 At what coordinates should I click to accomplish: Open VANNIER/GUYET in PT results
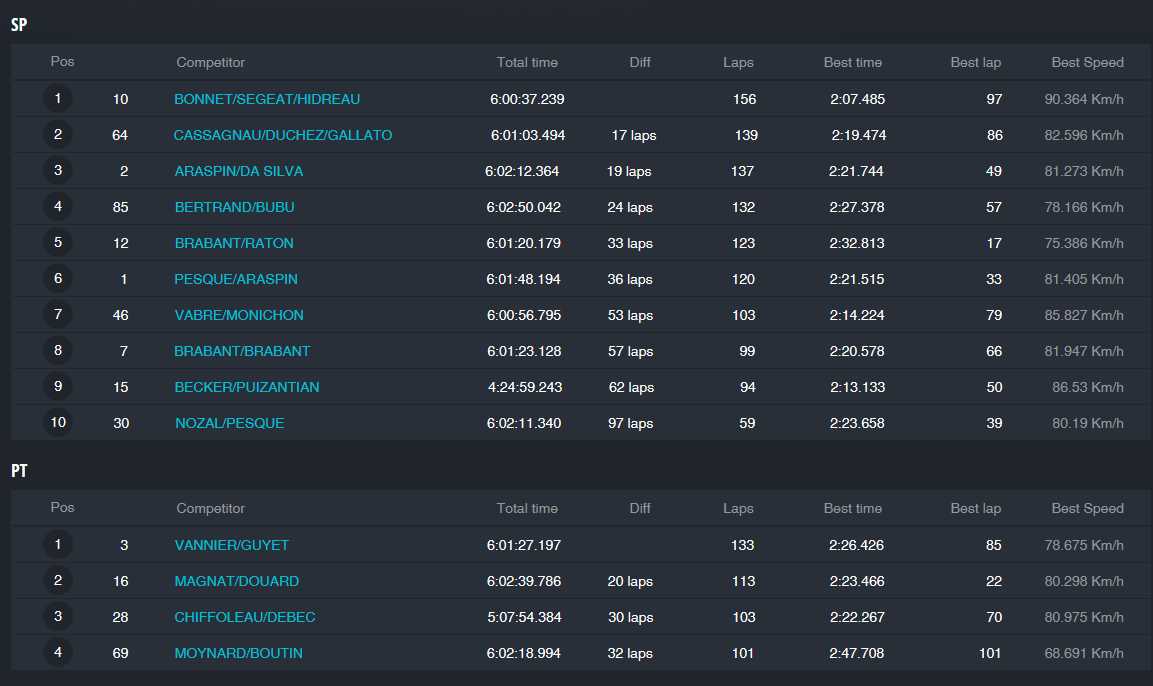click(x=231, y=545)
